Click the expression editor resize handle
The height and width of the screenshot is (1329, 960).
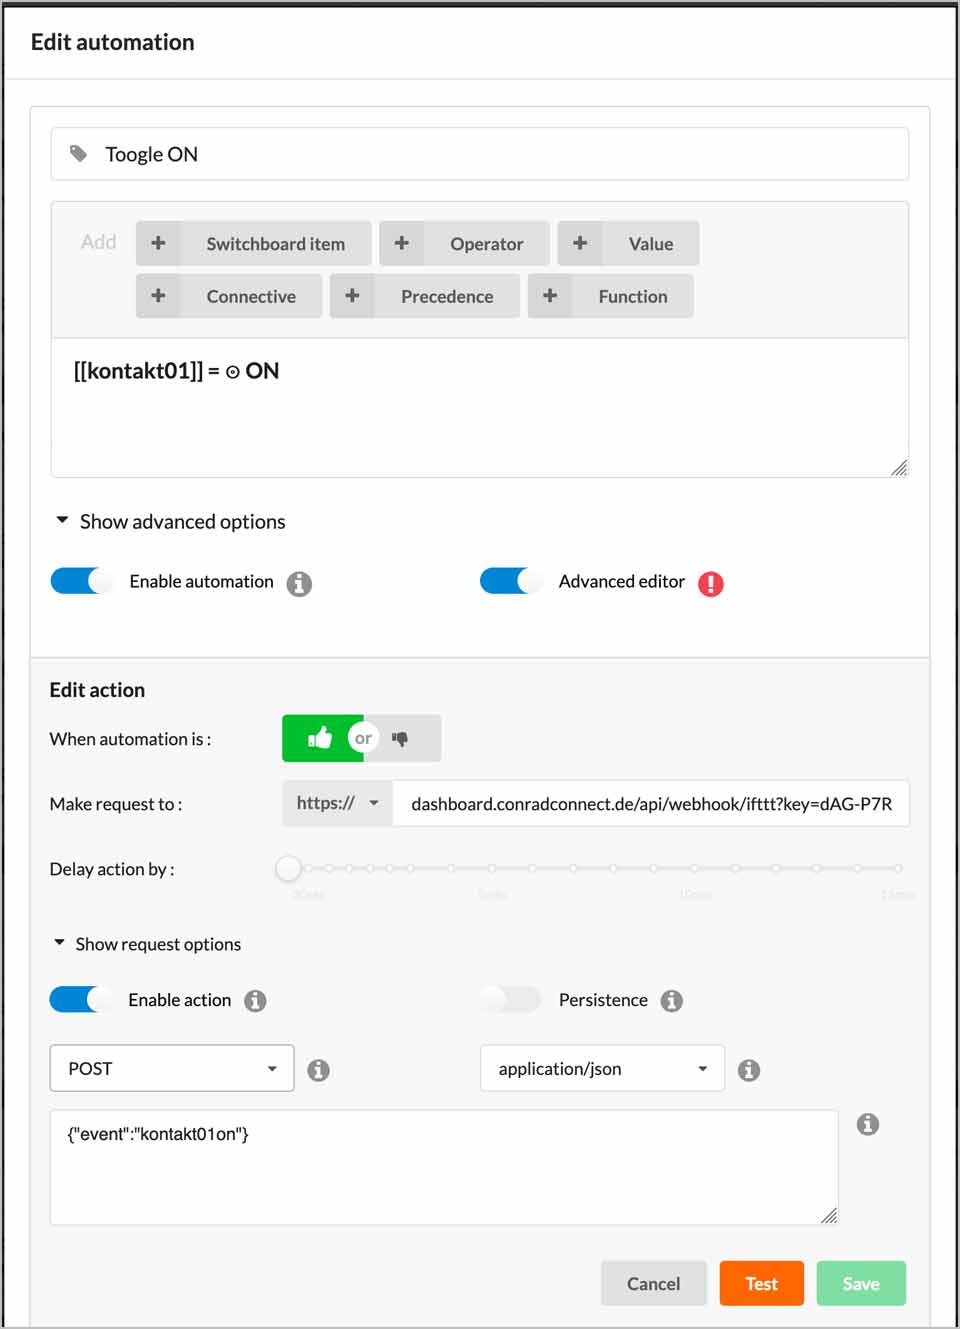(x=899, y=468)
